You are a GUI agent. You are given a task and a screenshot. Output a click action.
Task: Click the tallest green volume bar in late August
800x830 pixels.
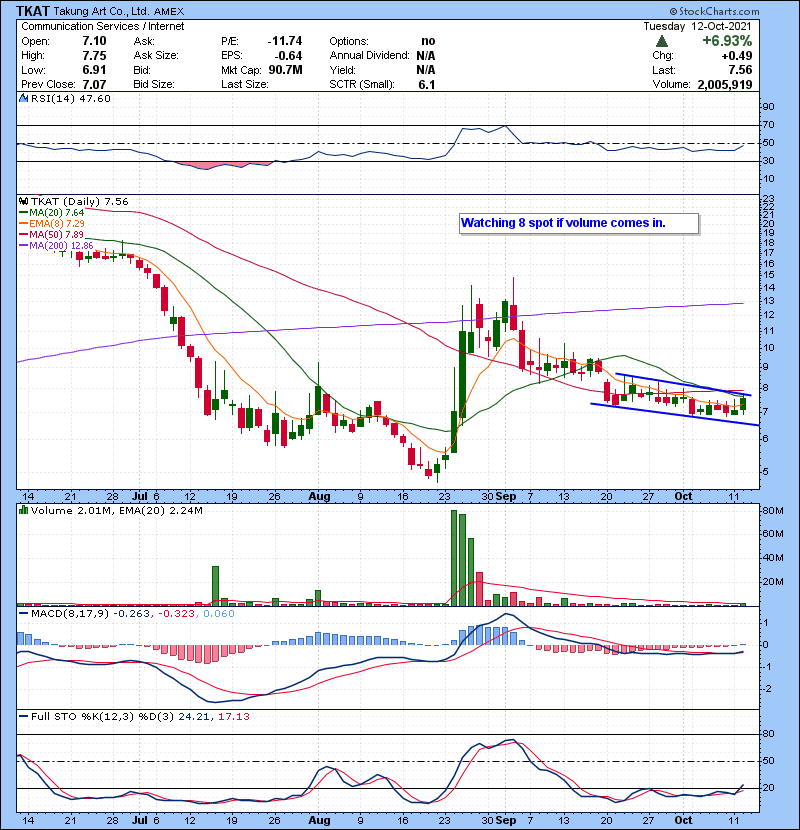(454, 558)
